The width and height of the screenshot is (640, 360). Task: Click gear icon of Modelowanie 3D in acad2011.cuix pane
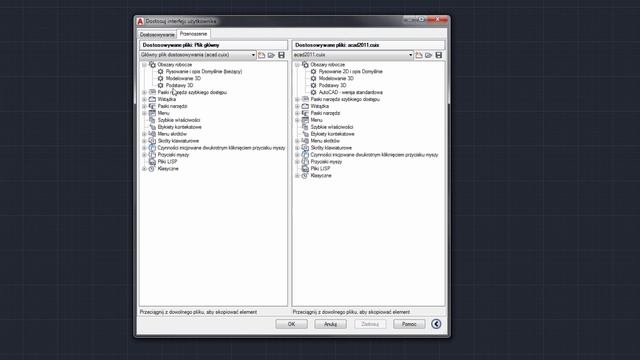pos(313,78)
